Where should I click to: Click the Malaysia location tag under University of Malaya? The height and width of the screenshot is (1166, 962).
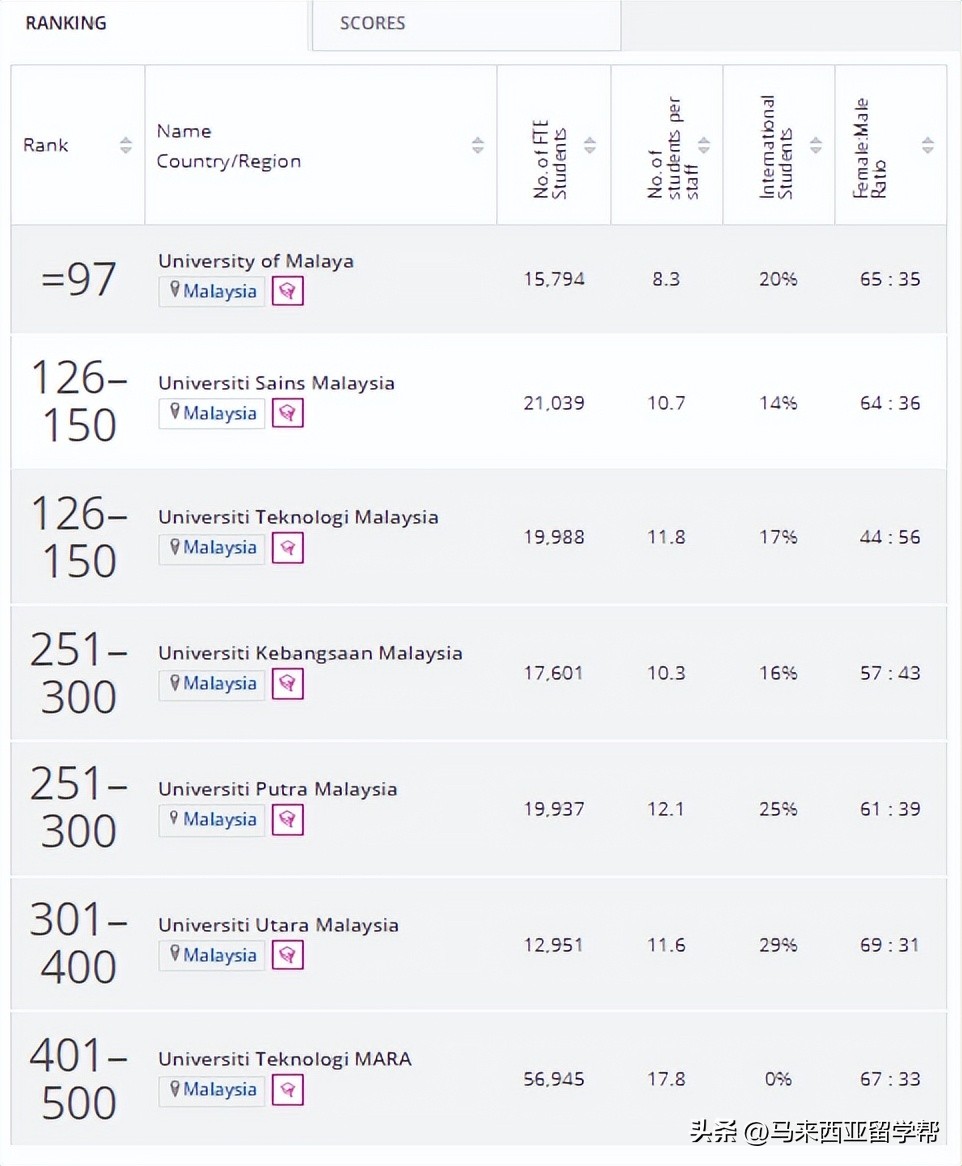click(x=212, y=292)
